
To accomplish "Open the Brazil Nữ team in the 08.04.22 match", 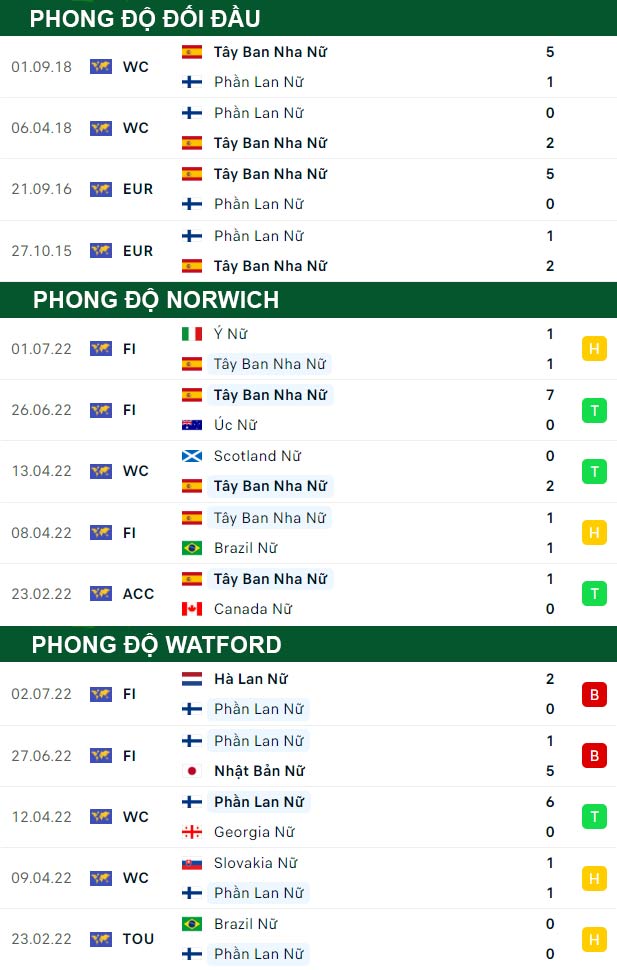I will tap(246, 548).
